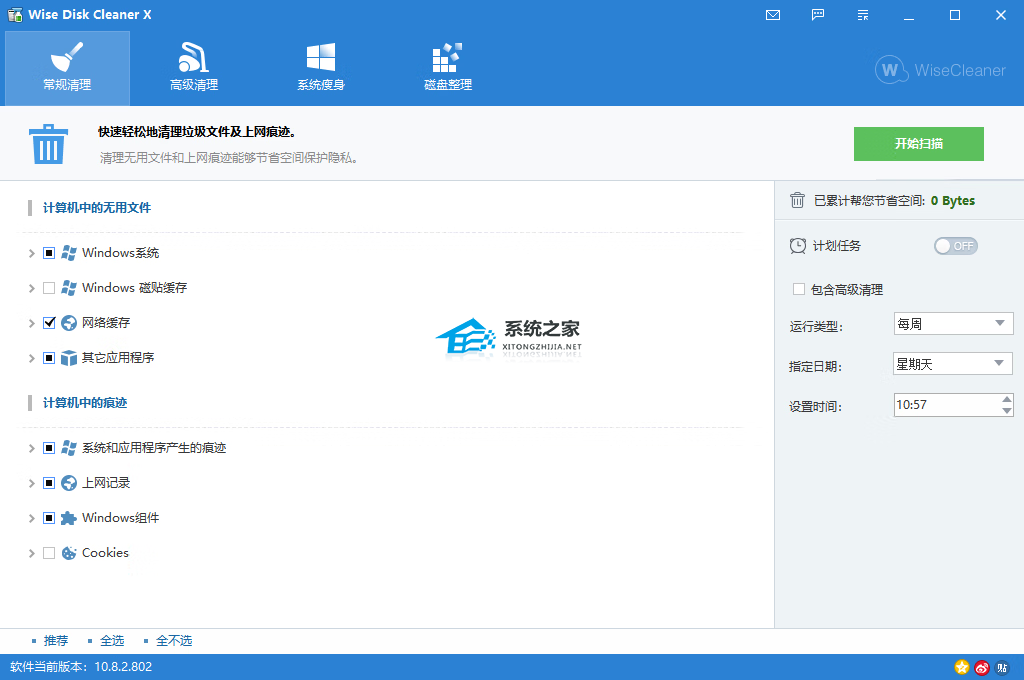Click the Cookies icon in the list
1024x680 pixels.
[x=69, y=553]
